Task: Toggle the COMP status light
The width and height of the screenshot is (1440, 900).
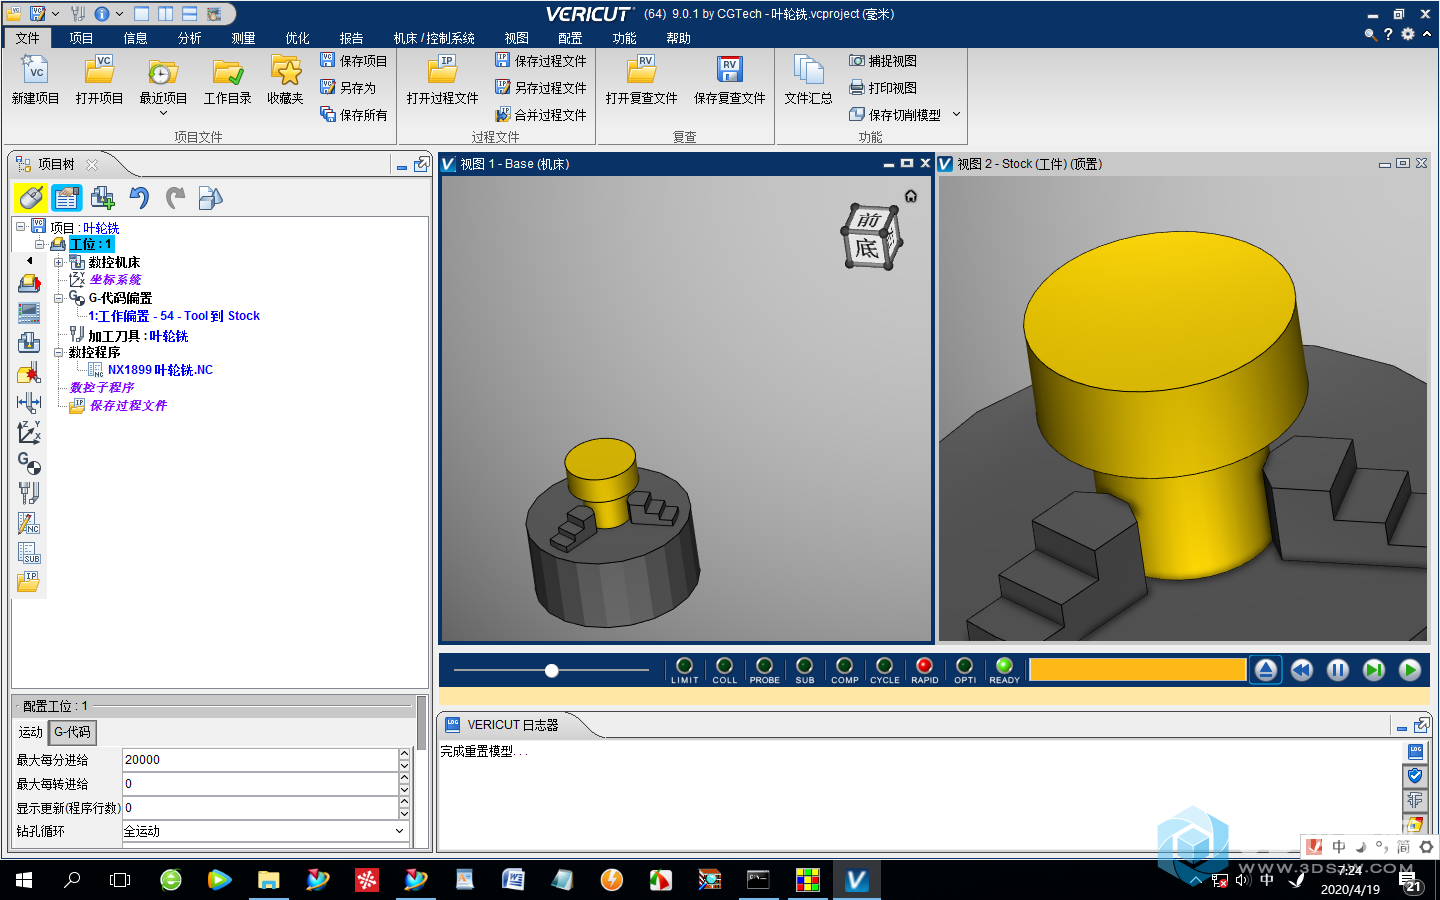Action: [844, 666]
